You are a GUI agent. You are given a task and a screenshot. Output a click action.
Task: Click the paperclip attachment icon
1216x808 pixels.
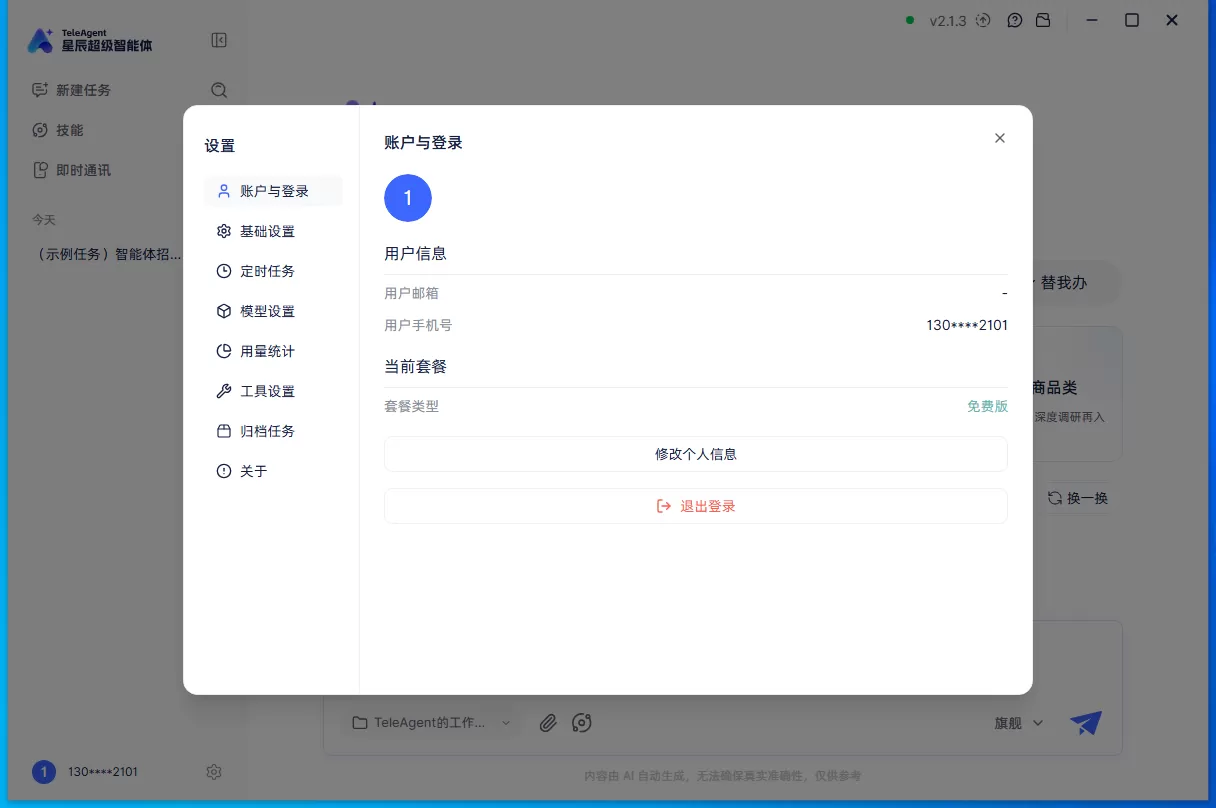(x=547, y=722)
